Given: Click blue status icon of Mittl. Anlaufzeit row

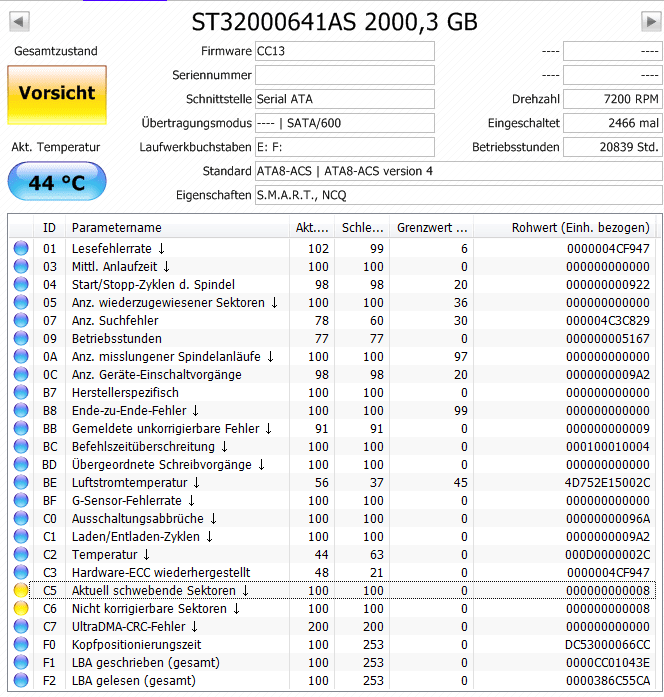Looking at the screenshot, I should (x=21, y=267).
